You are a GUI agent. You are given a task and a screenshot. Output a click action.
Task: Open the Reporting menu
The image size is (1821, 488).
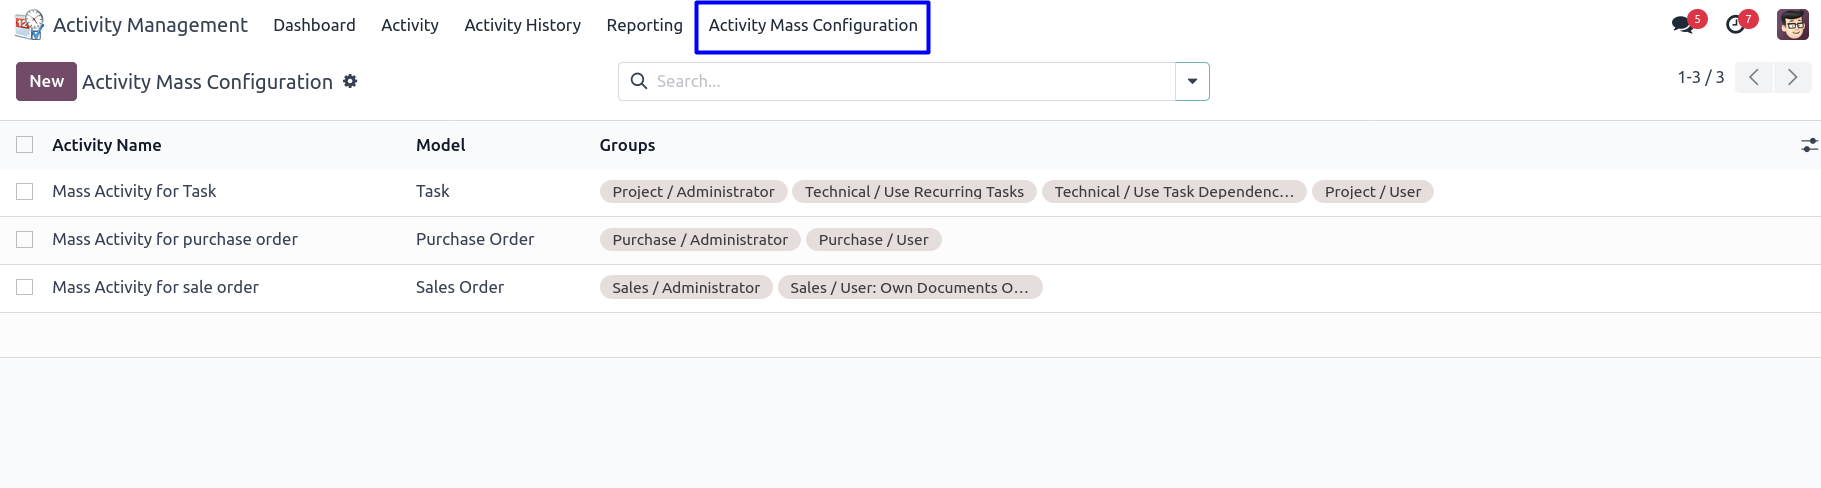(x=644, y=25)
